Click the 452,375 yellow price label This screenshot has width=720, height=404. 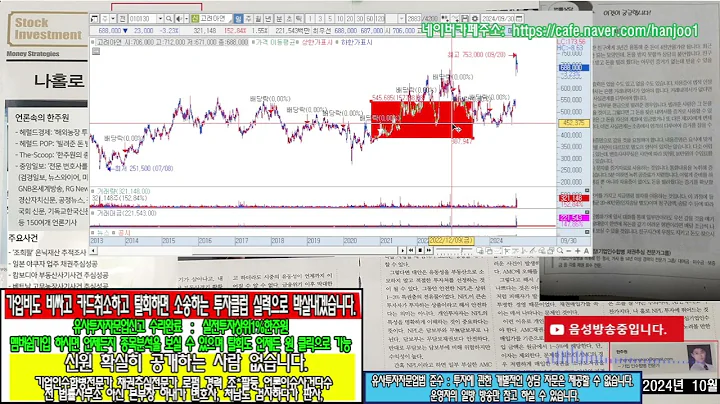tap(573, 123)
